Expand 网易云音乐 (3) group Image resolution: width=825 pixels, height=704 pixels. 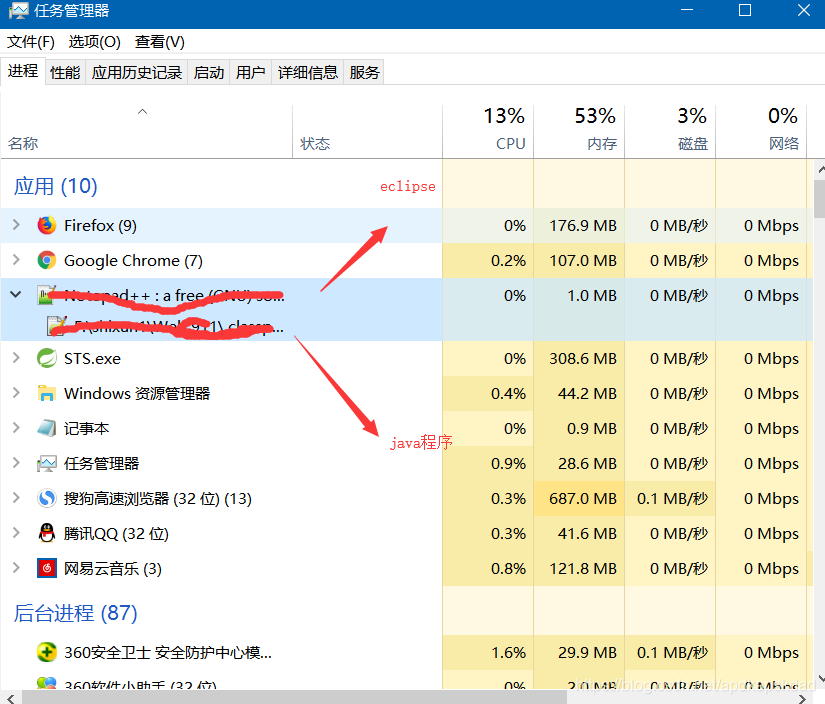coord(16,568)
